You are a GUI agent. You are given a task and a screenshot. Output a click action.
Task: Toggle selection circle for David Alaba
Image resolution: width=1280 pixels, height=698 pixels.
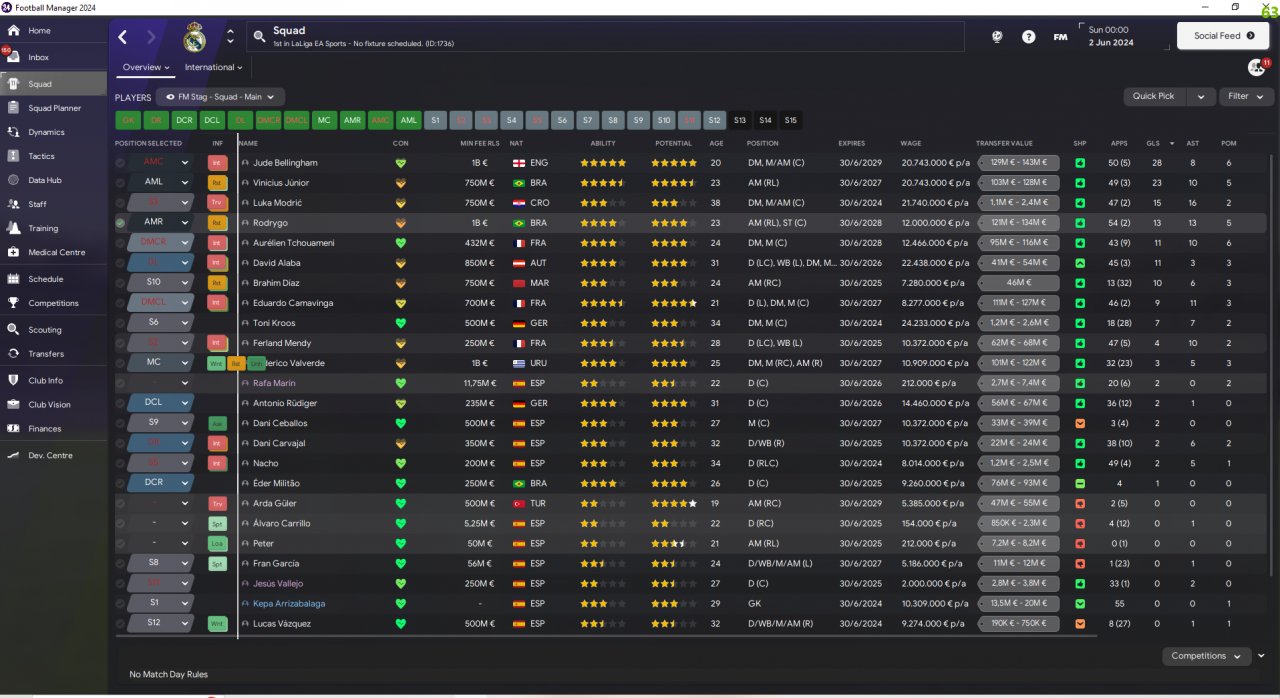tap(120, 263)
